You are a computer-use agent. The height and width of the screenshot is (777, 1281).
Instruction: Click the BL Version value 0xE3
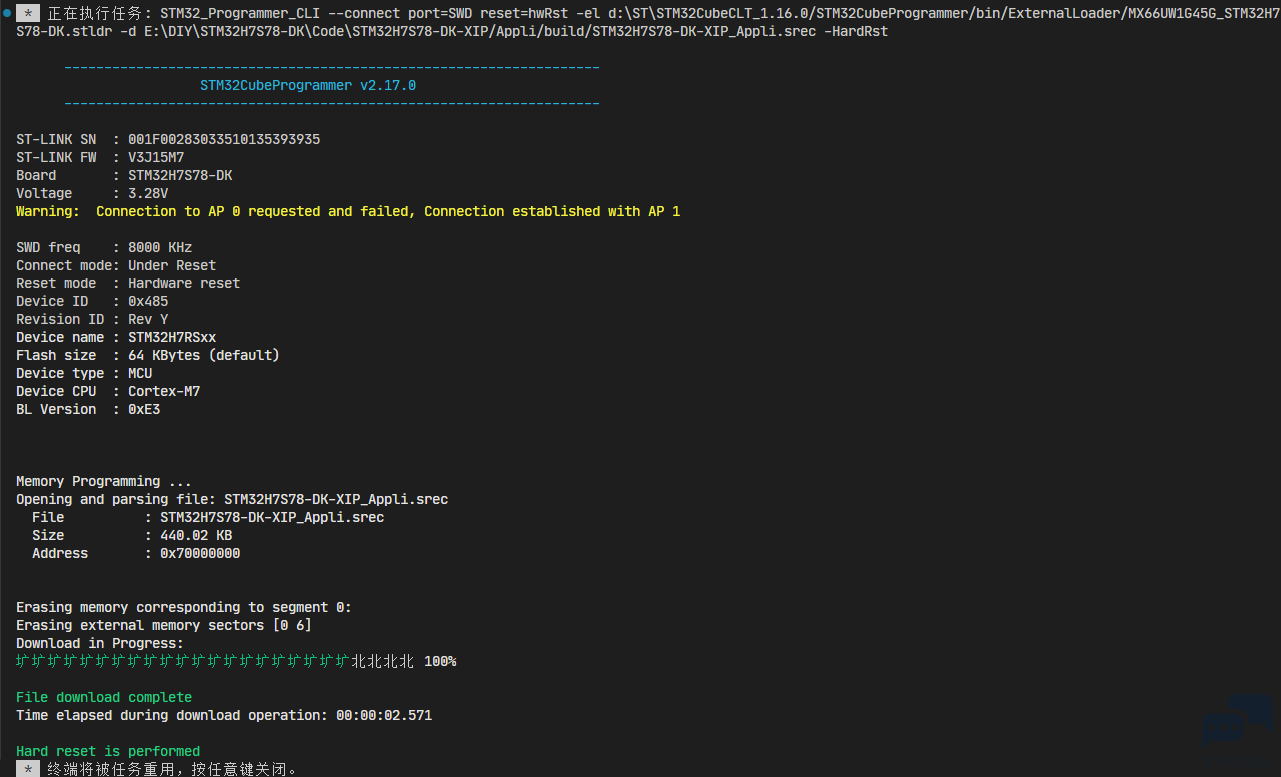tap(144, 409)
